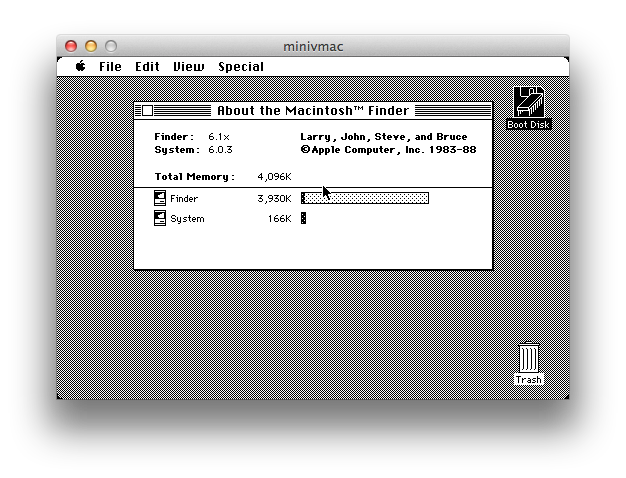Open the Special menu
626x478 pixels.
pyautogui.click(x=241, y=67)
